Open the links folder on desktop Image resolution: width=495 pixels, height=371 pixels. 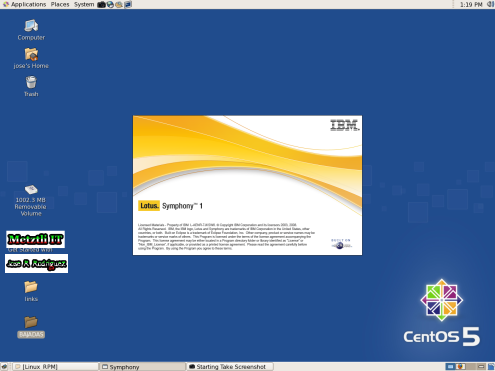point(31,291)
